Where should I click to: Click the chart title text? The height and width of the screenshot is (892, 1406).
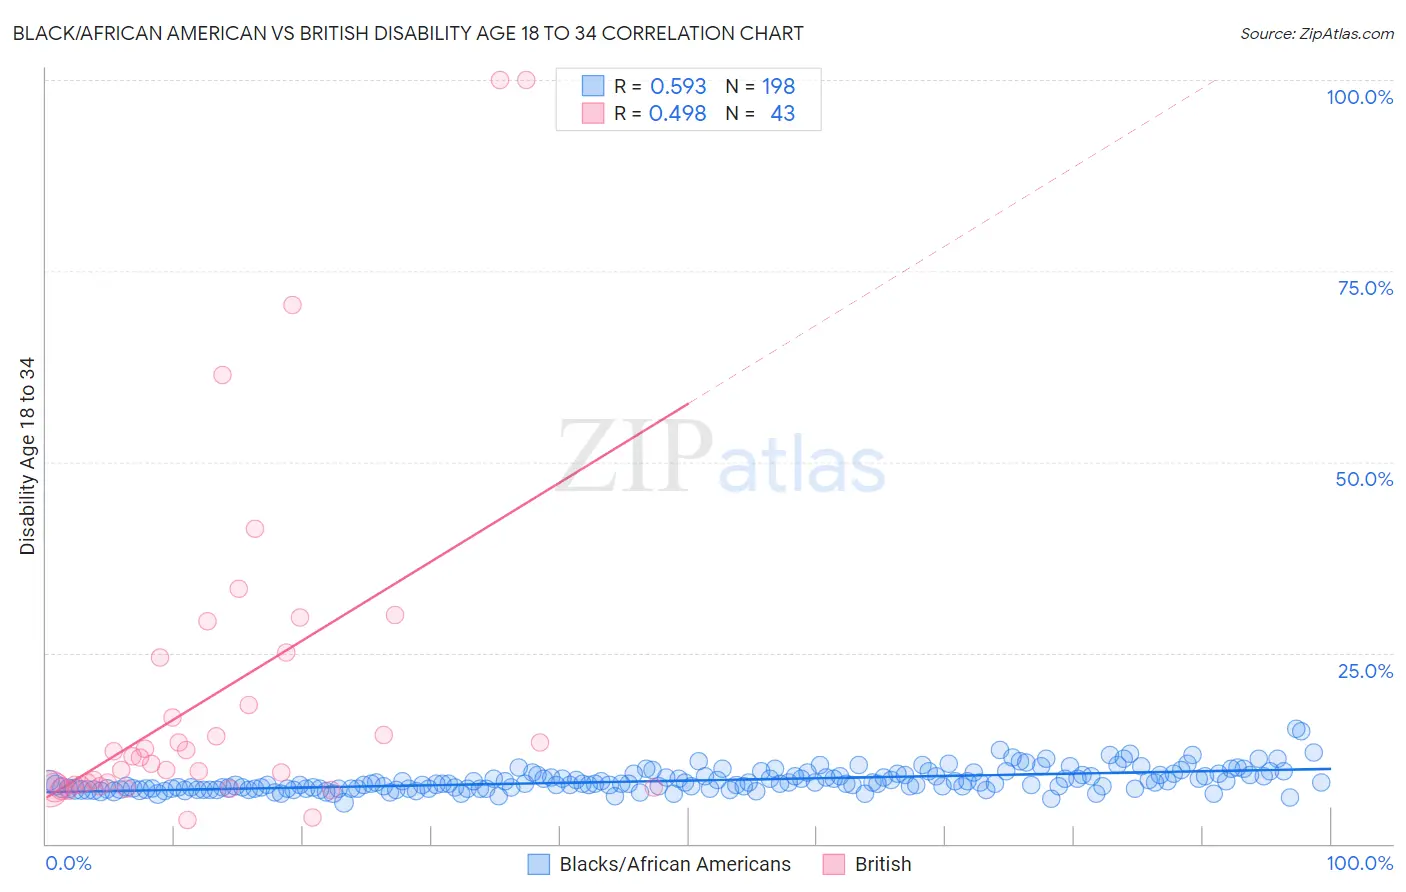point(408,34)
